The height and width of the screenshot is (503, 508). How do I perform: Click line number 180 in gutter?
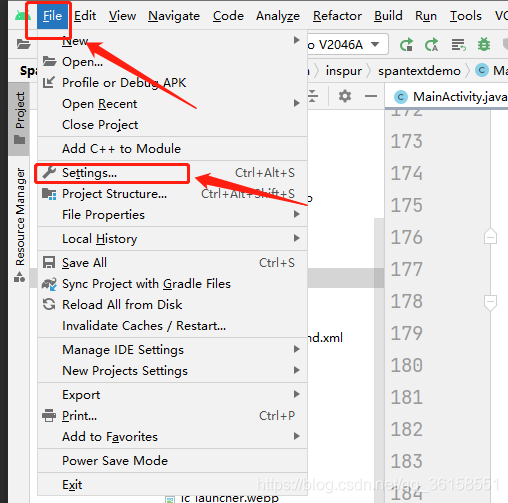(x=407, y=365)
